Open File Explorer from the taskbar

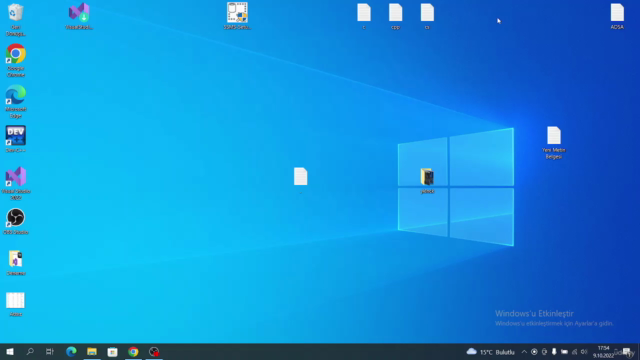tap(92, 352)
